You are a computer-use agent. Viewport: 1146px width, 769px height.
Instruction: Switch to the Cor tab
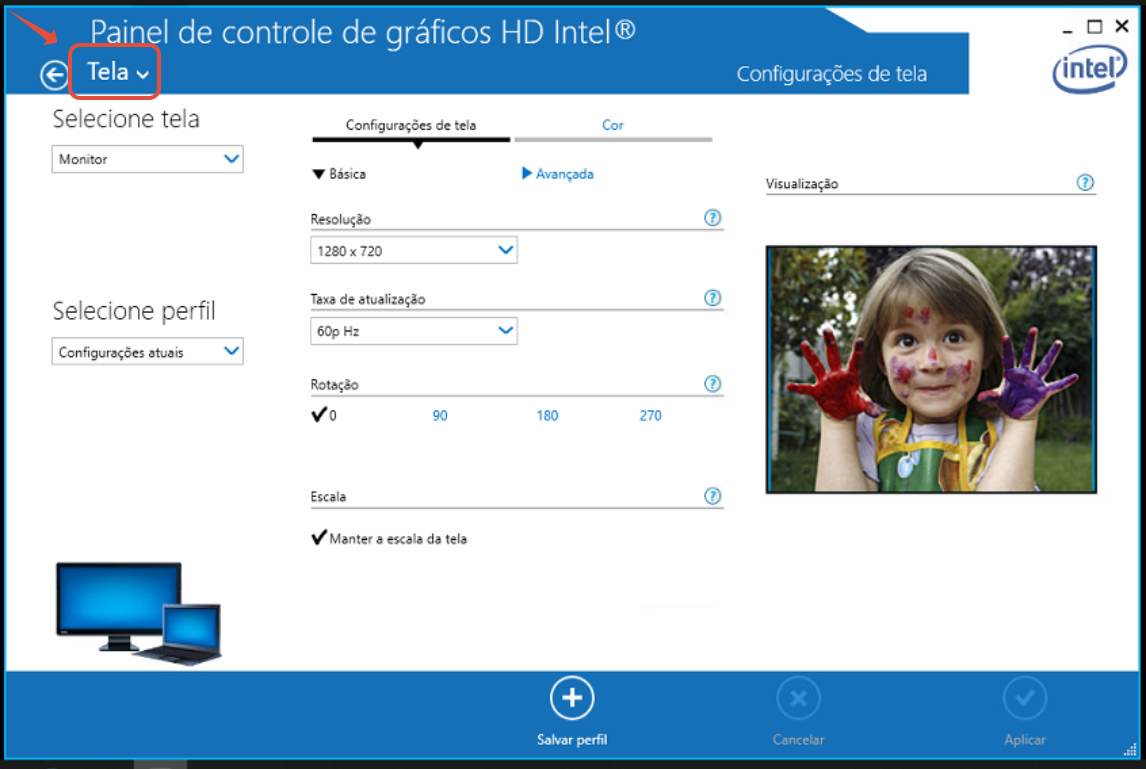tap(612, 125)
